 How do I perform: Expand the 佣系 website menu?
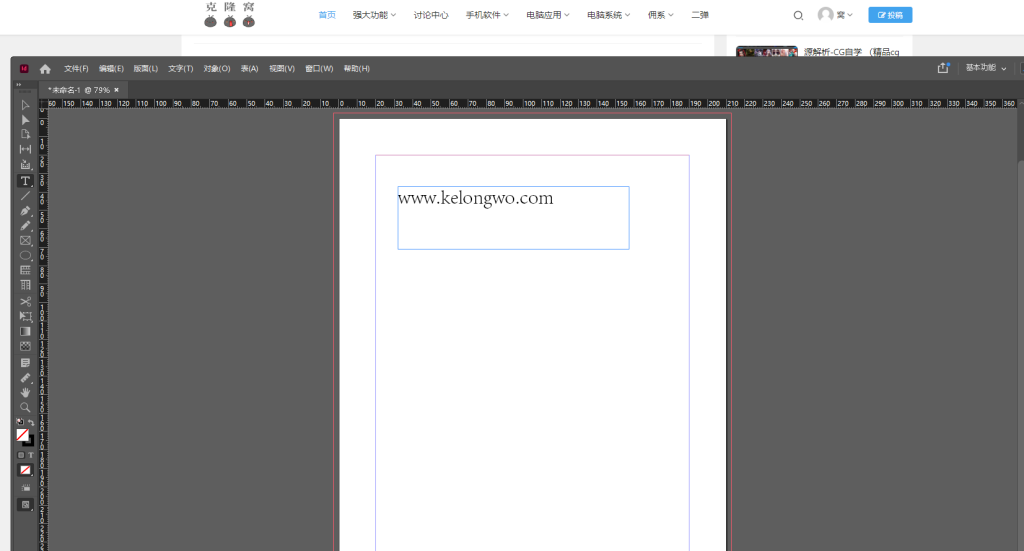[x=660, y=15]
